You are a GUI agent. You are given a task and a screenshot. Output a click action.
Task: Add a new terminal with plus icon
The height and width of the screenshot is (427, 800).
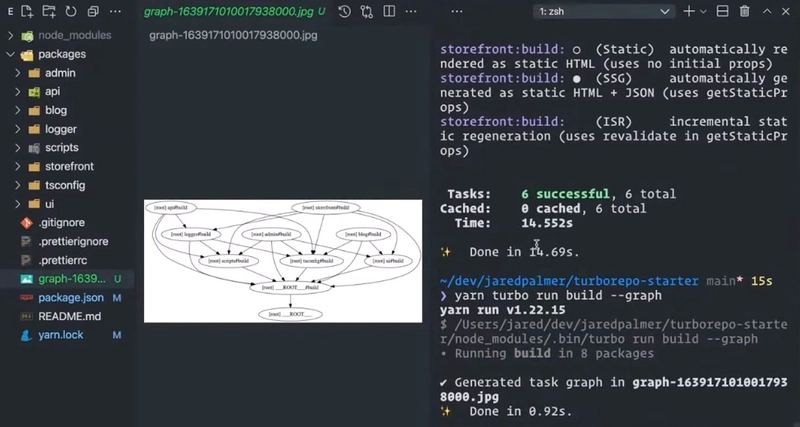689,11
